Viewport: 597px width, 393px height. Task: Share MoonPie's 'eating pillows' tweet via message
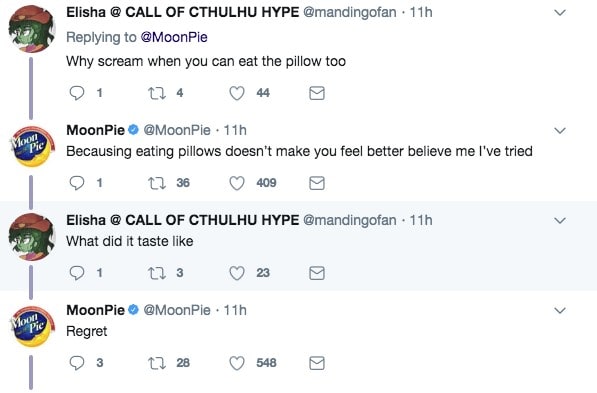(317, 183)
